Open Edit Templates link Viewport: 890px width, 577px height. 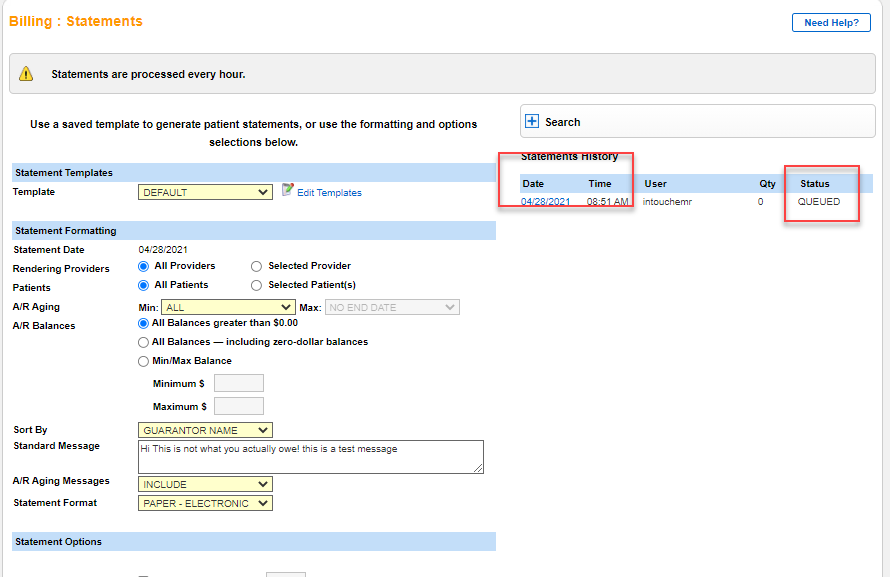coord(329,193)
